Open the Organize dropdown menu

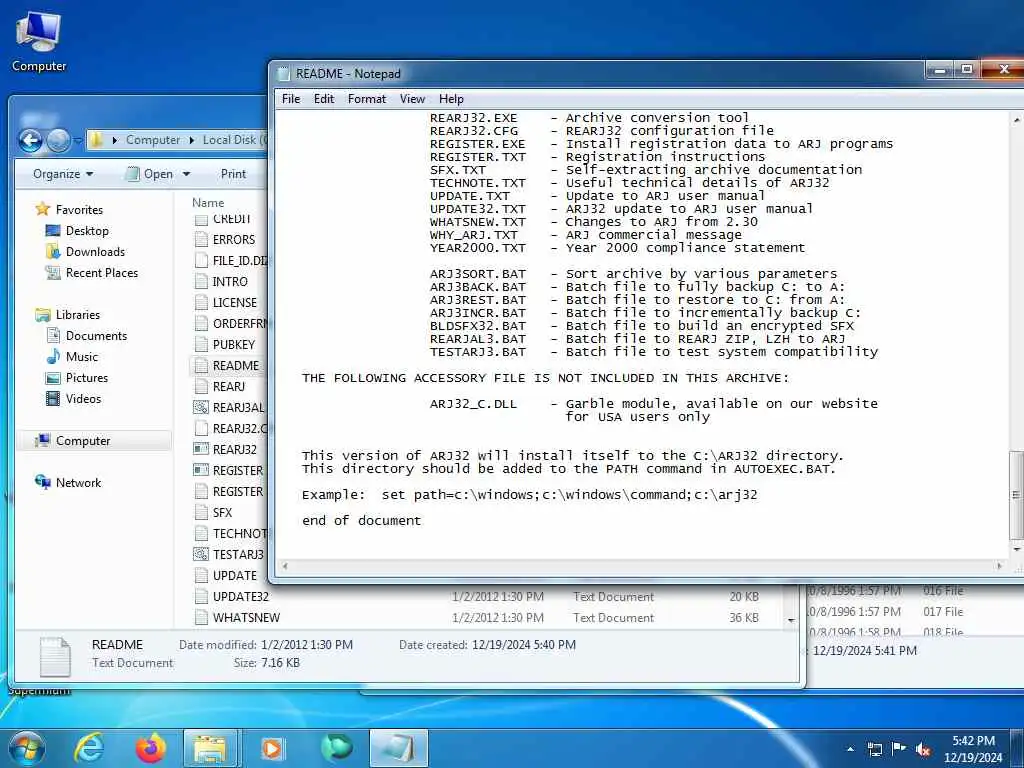[x=63, y=174]
